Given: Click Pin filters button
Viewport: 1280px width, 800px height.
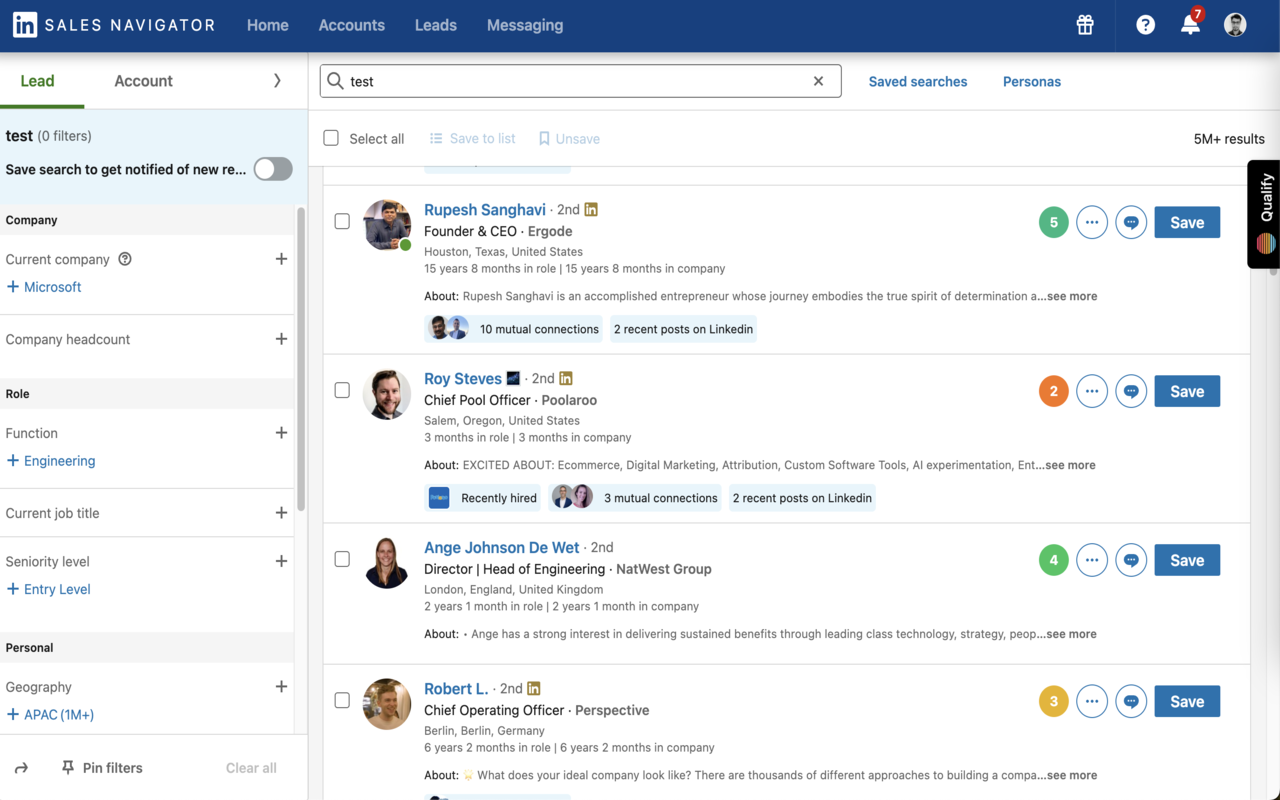Looking at the screenshot, I should point(102,768).
